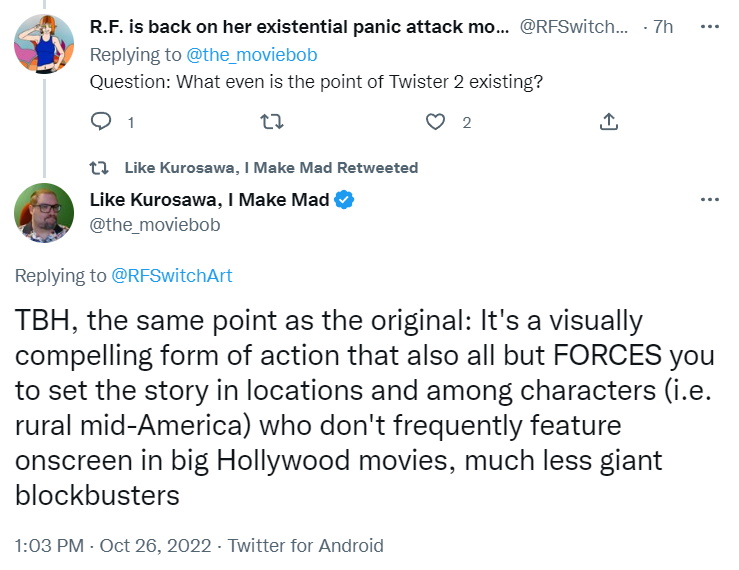Click the gray @the_moviebob handle under the name

(x=155, y=225)
